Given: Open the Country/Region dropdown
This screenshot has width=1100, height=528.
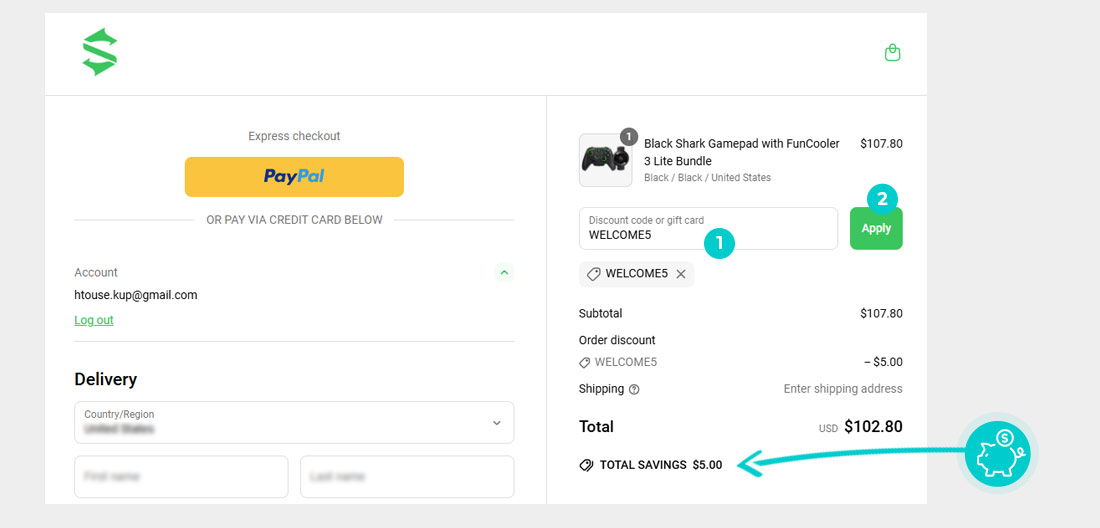Looking at the screenshot, I should pos(294,422).
